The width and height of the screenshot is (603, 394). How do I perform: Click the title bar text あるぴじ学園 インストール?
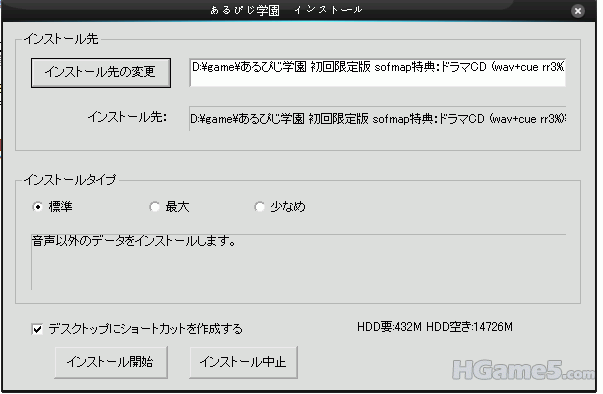(x=286, y=10)
